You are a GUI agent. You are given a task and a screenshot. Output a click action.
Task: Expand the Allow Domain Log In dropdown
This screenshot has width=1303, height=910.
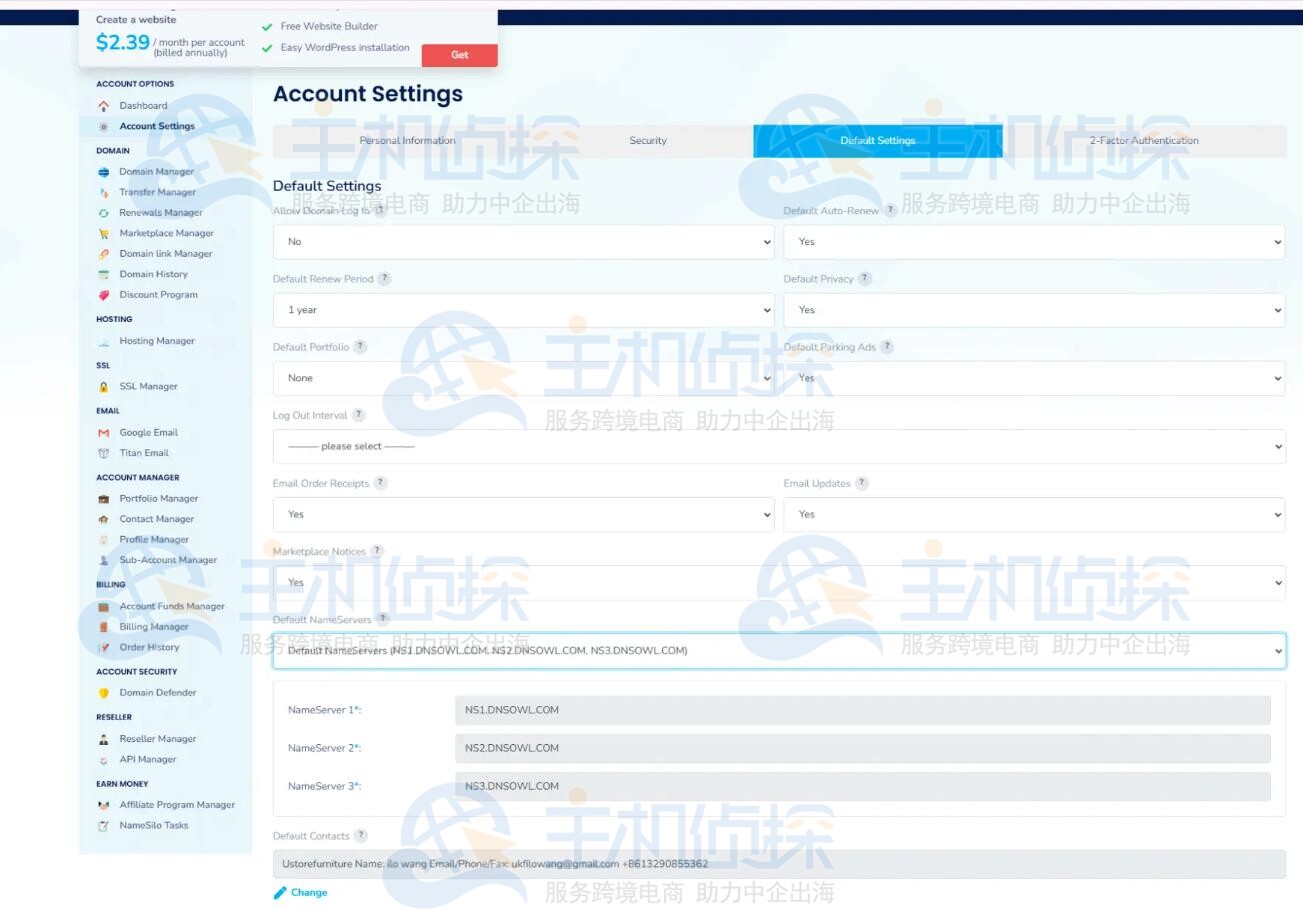[523, 242]
